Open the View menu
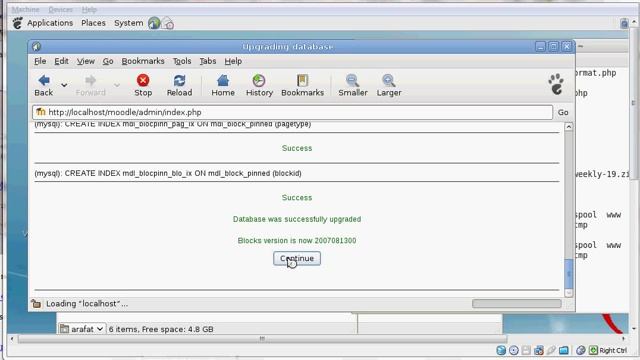The width and height of the screenshot is (640, 360). pyautogui.click(x=86, y=61)
